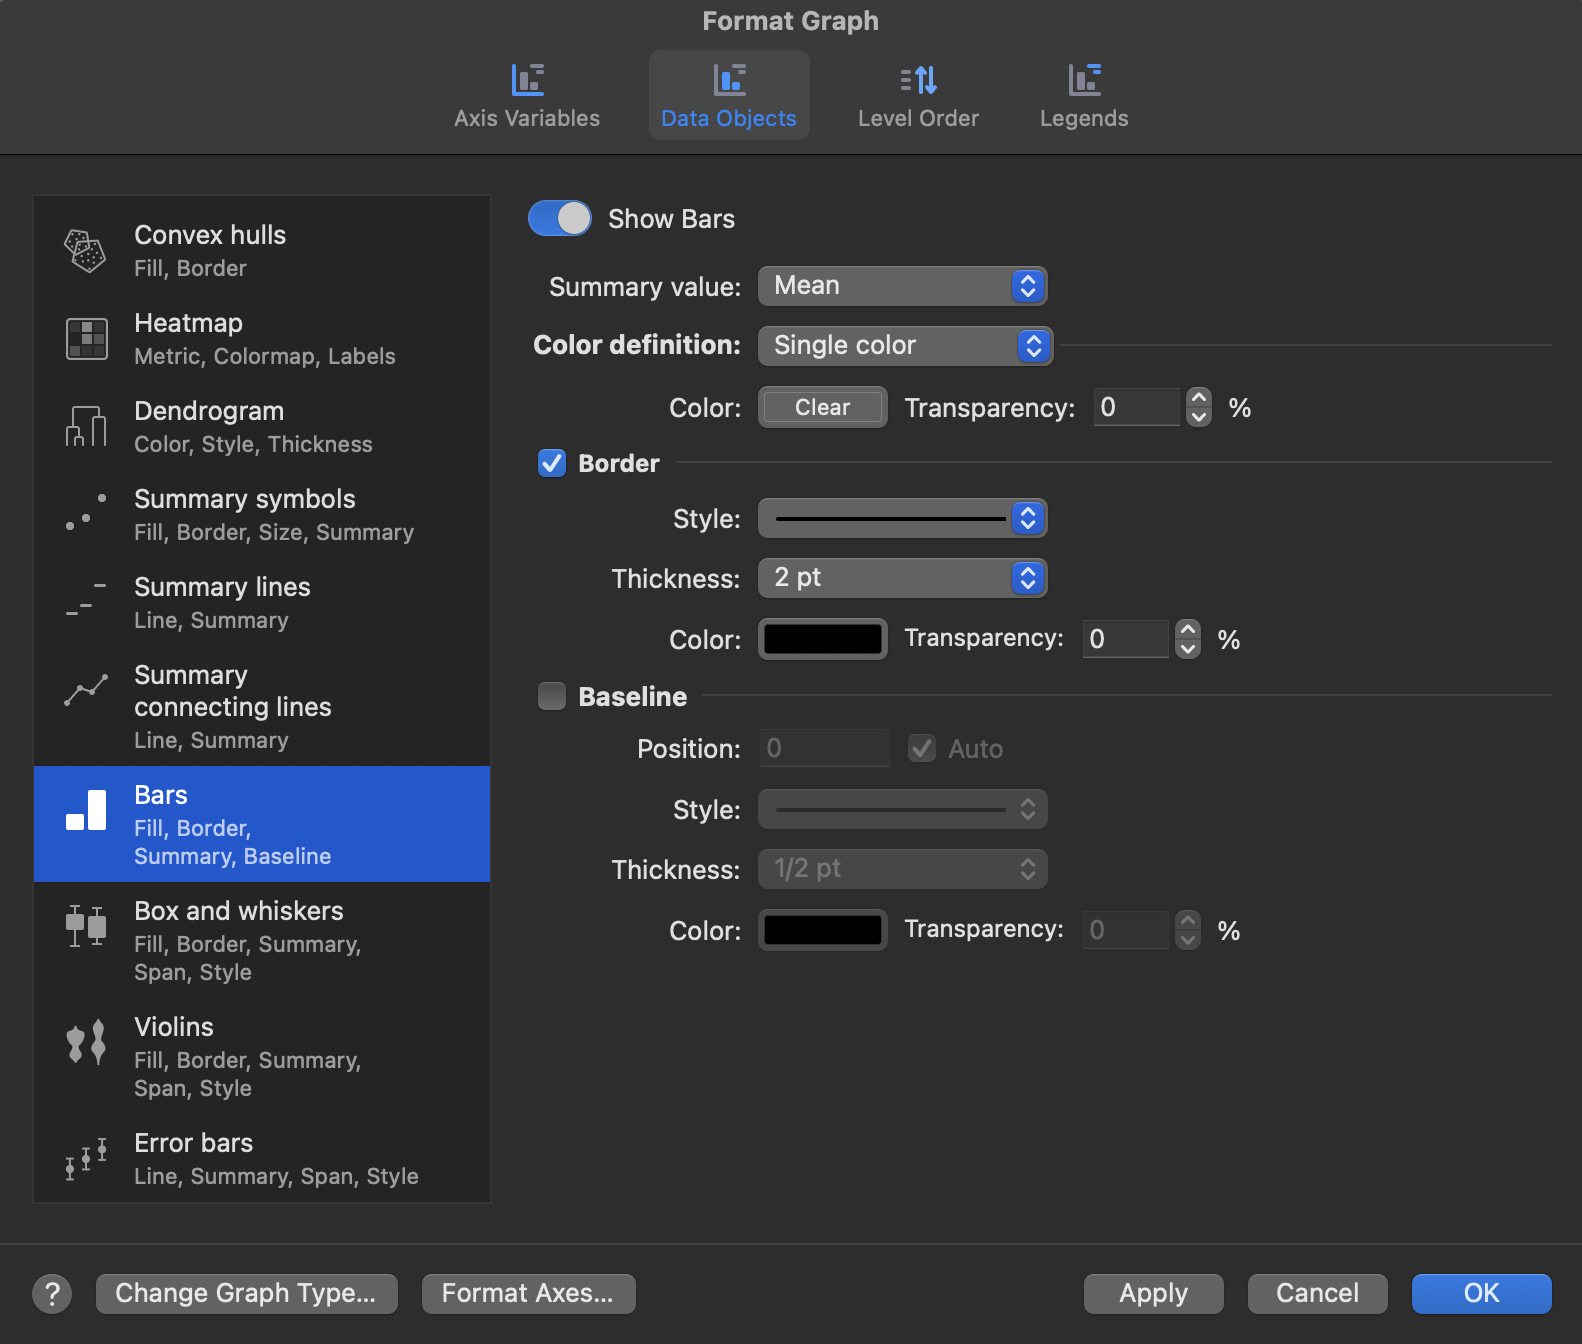This screenshot has height=1344, width=1582.
Task: Switch to the Data Objects tab
Action: [x=729, y=96]
